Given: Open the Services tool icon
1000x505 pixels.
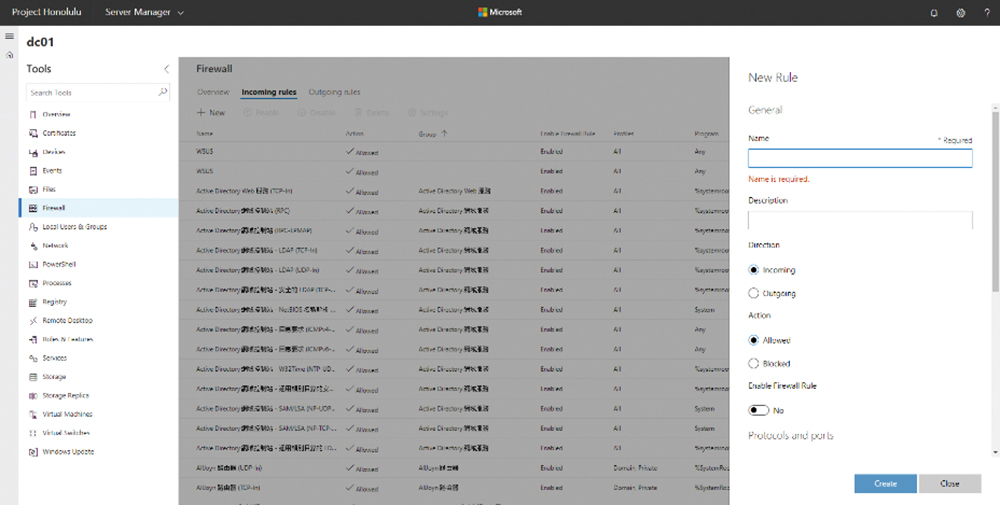Looking at the screenshot, I should (x=33, y=358).
